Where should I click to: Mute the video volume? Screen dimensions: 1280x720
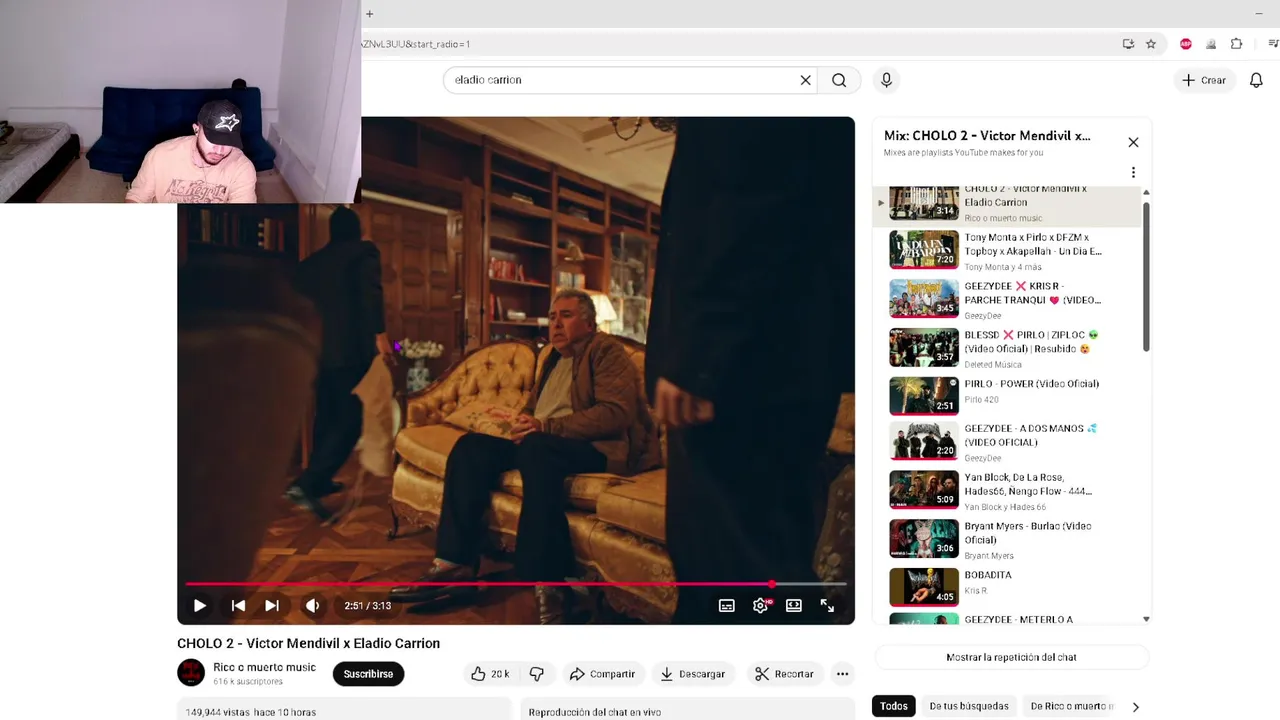[312, 605]
